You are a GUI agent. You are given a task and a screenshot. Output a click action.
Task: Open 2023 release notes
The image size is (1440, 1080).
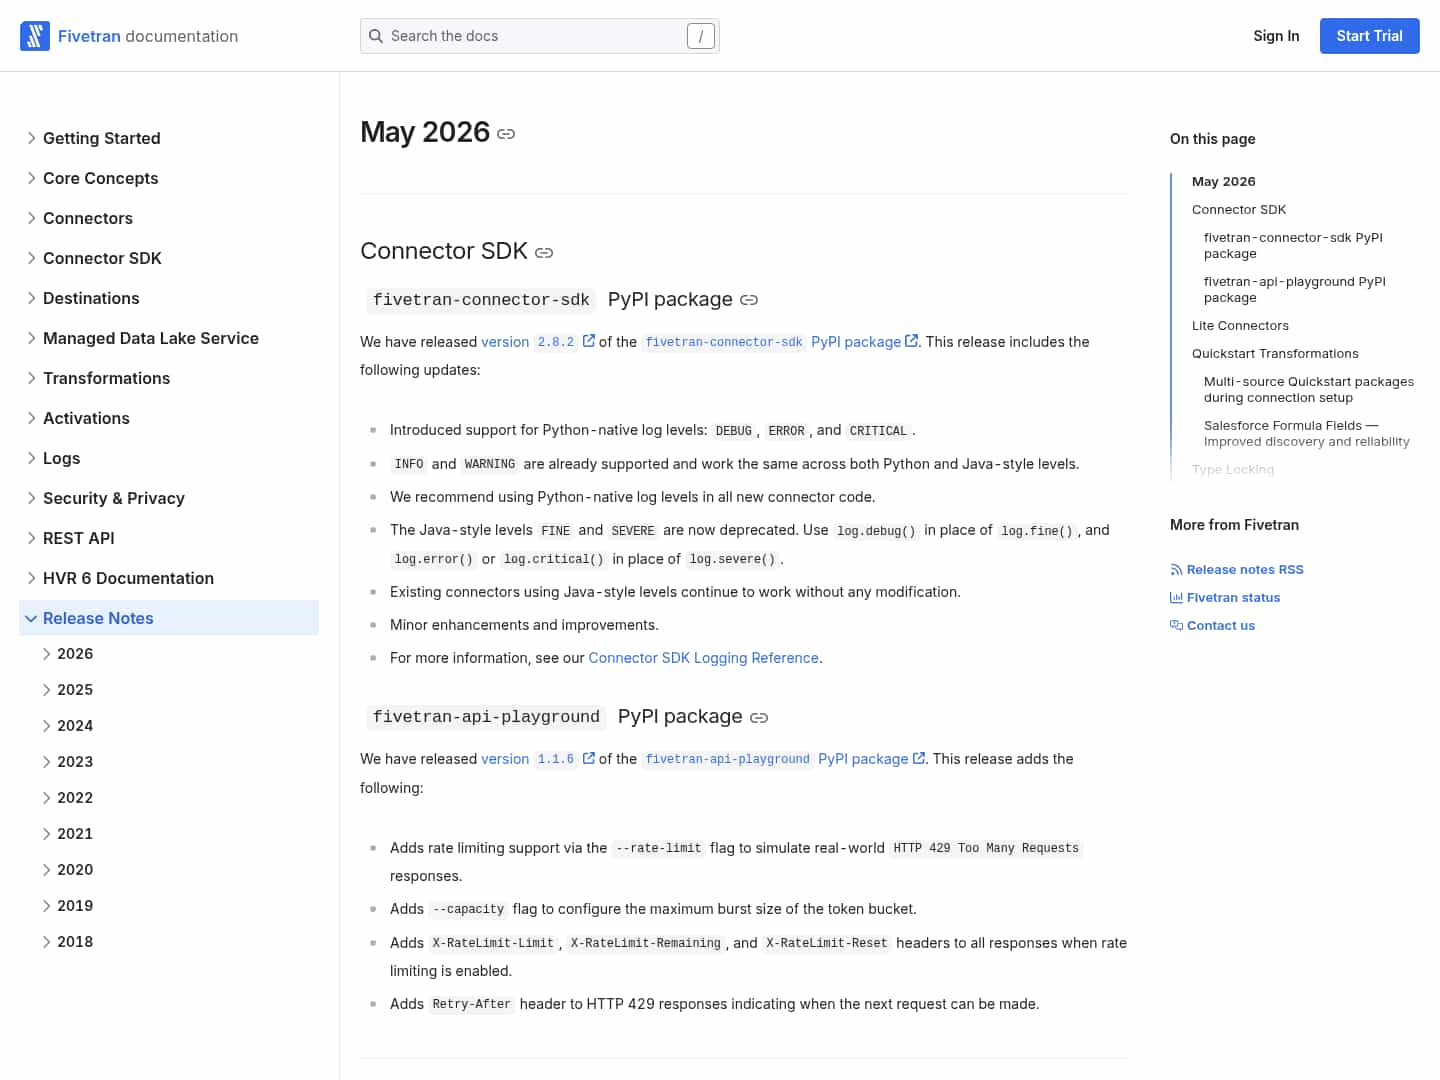(75, 762)
